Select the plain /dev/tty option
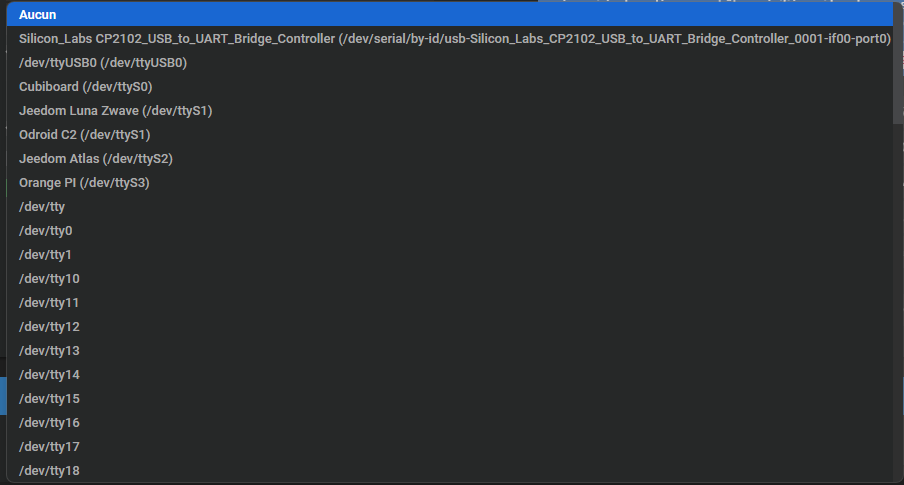904x485 pixels. pyautogui.click(x=42, y=207)
